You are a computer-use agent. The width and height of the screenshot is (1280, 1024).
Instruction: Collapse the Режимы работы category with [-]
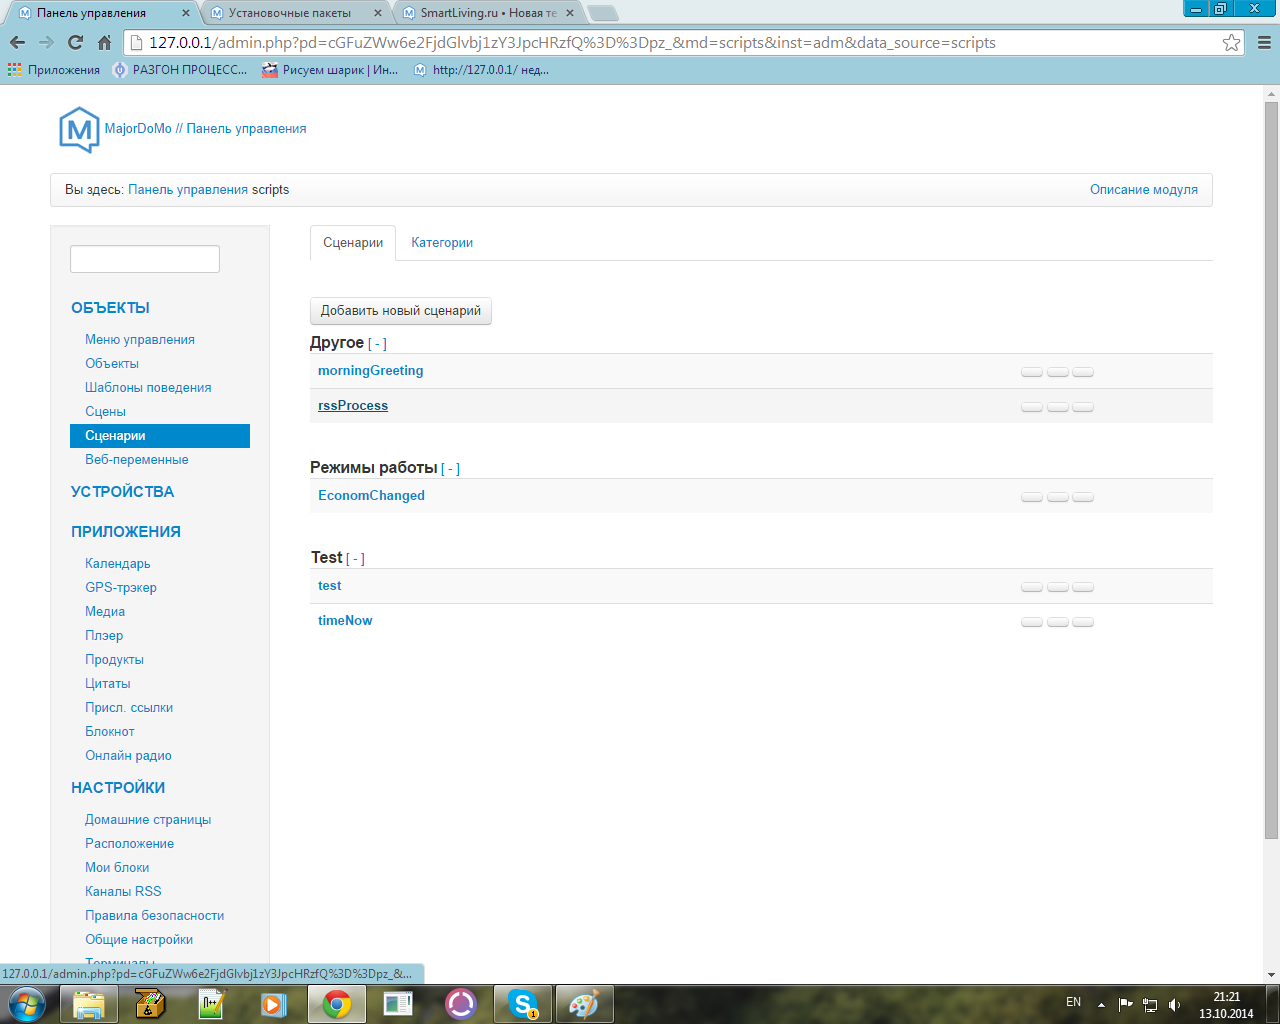(x=450, y=469)
